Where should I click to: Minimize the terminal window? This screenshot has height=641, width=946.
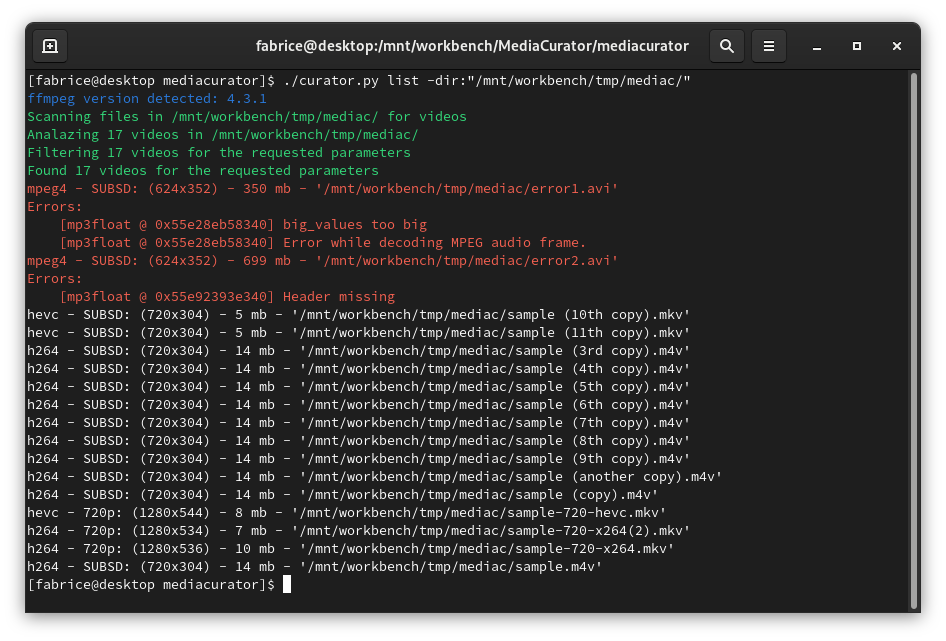tap(817, 46)
